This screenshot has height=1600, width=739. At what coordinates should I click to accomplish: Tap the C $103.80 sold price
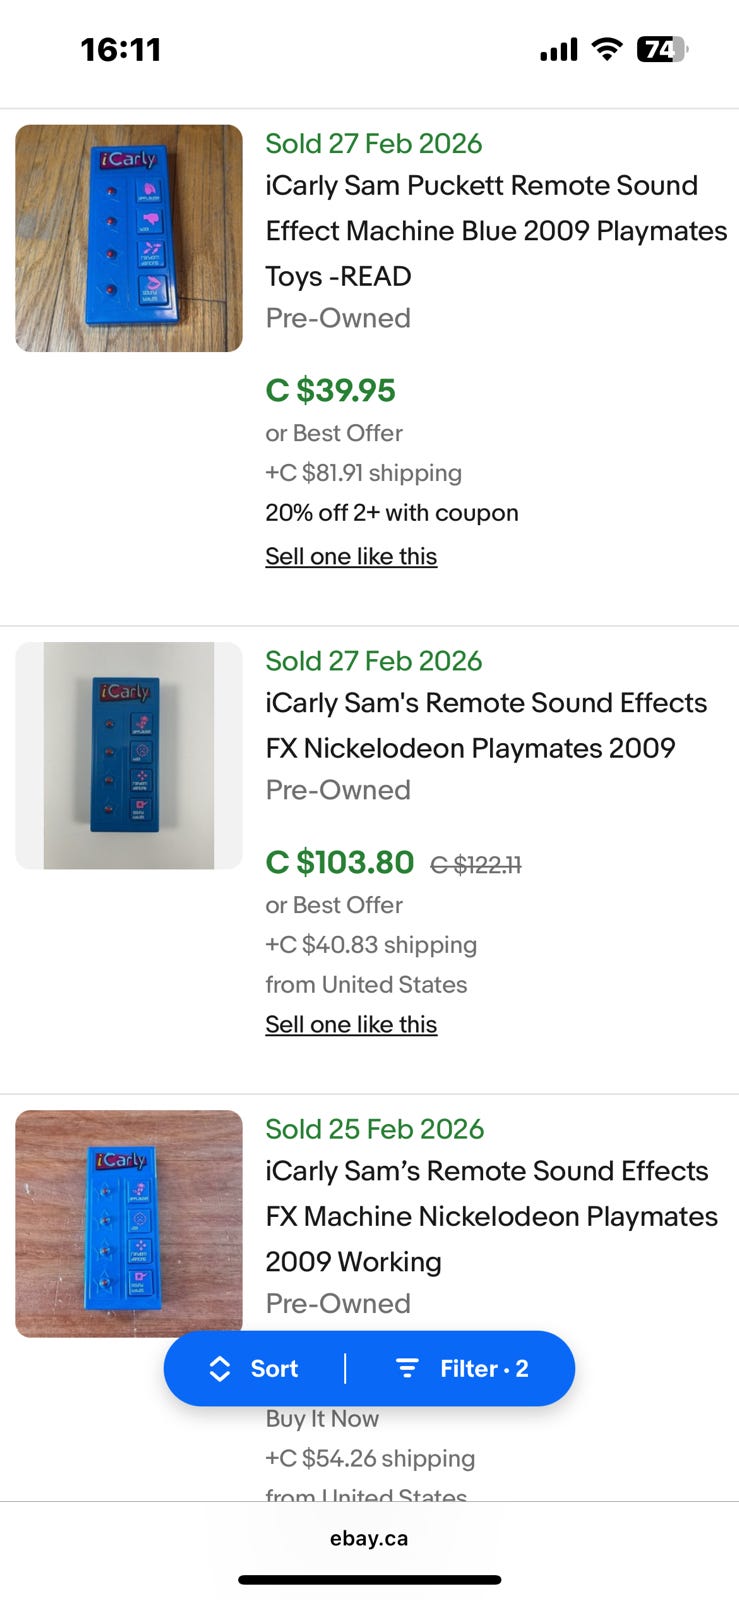(339, 862)
